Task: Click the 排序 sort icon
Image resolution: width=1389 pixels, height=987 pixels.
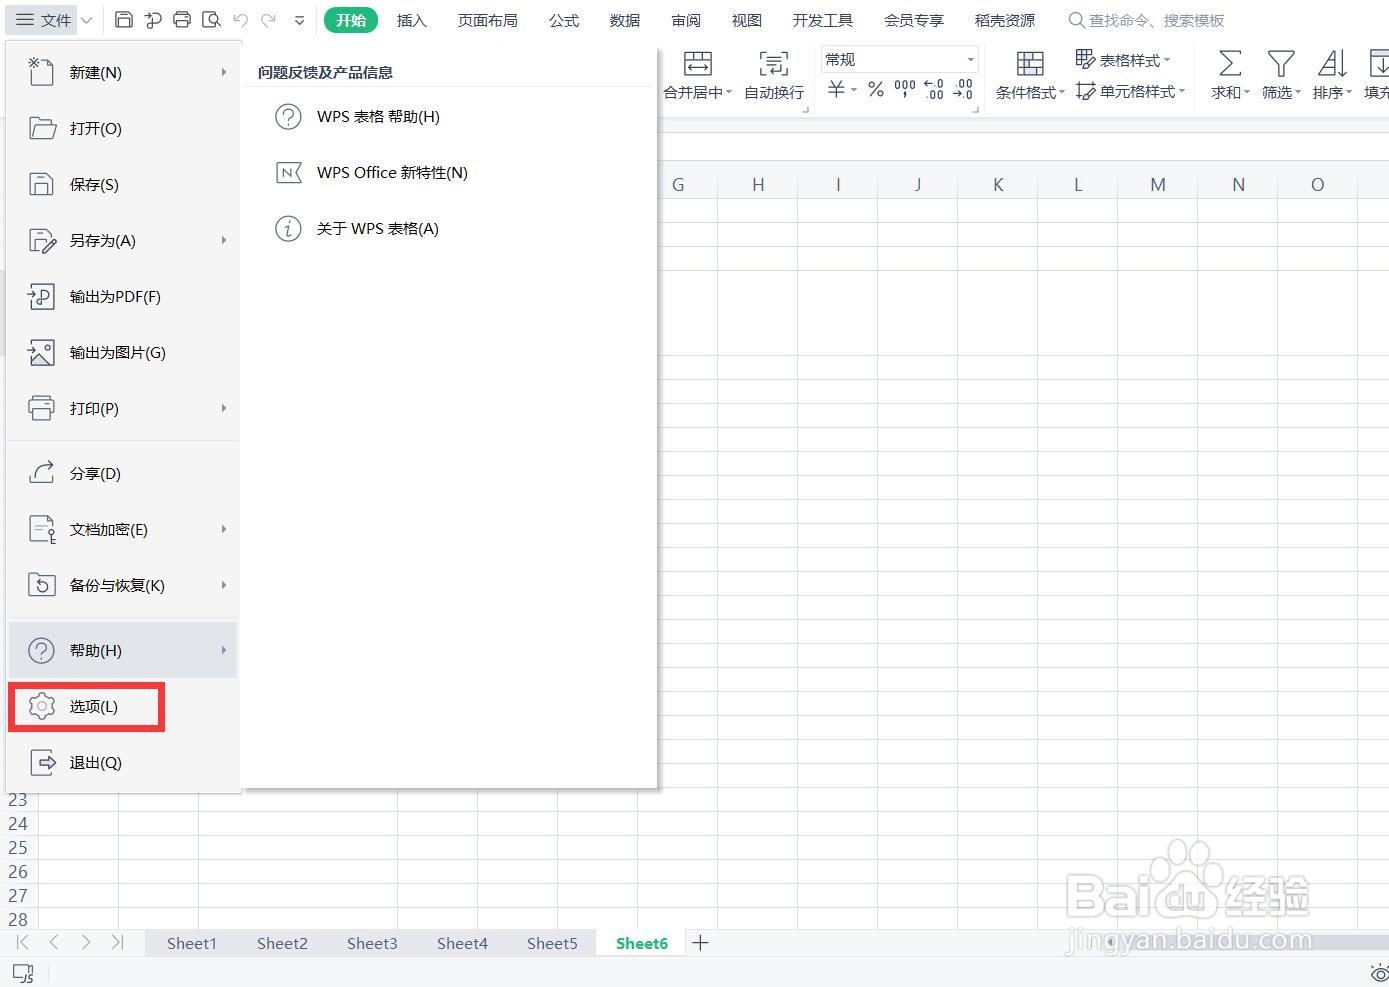Action: click(1332, 64)
